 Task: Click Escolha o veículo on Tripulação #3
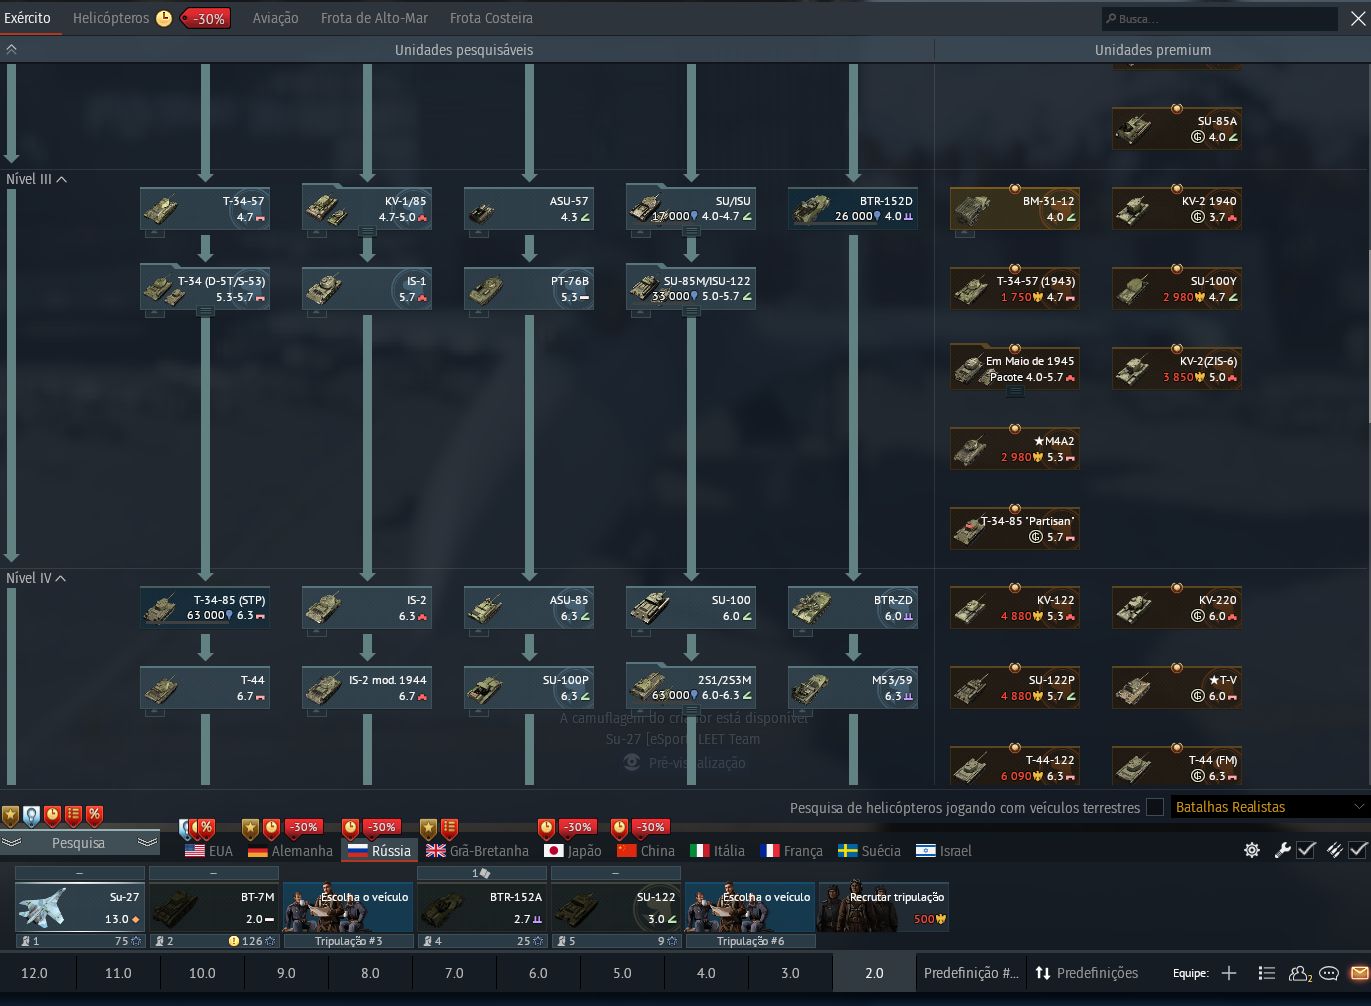click(x=348, y=907)
